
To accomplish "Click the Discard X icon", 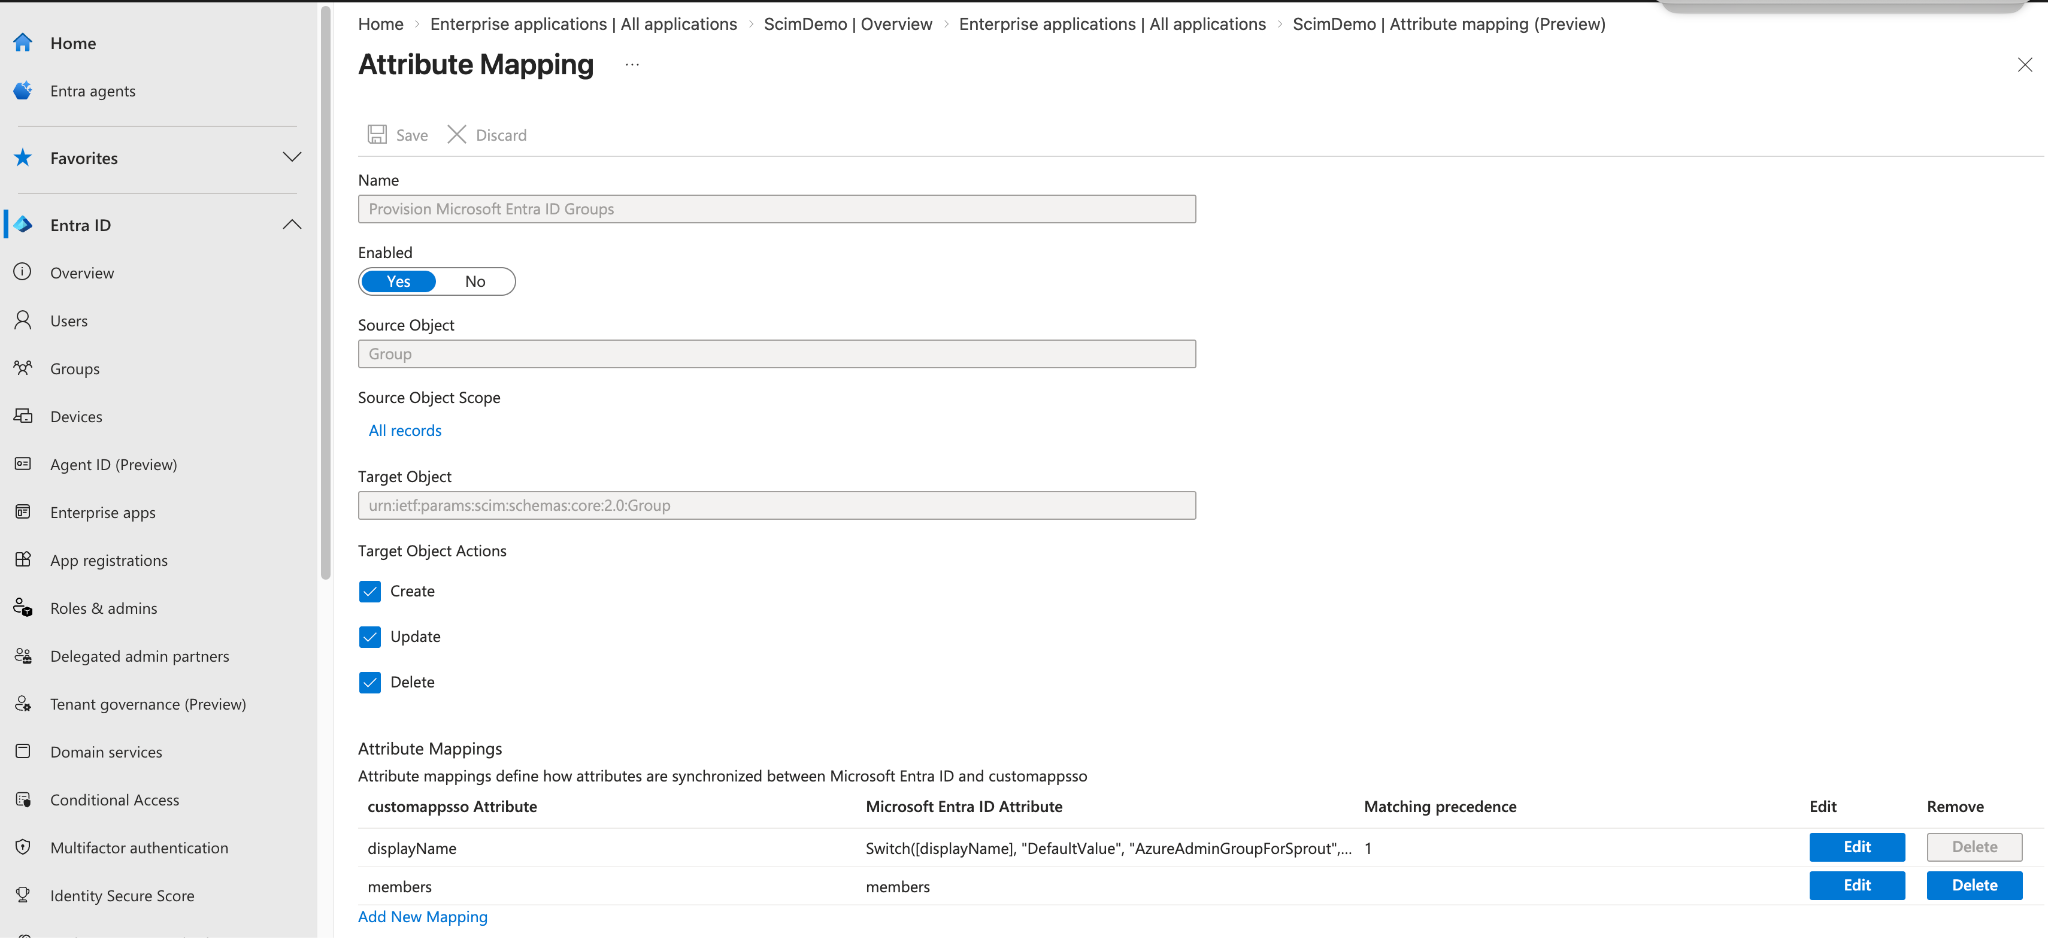I will tap(457, 134).
